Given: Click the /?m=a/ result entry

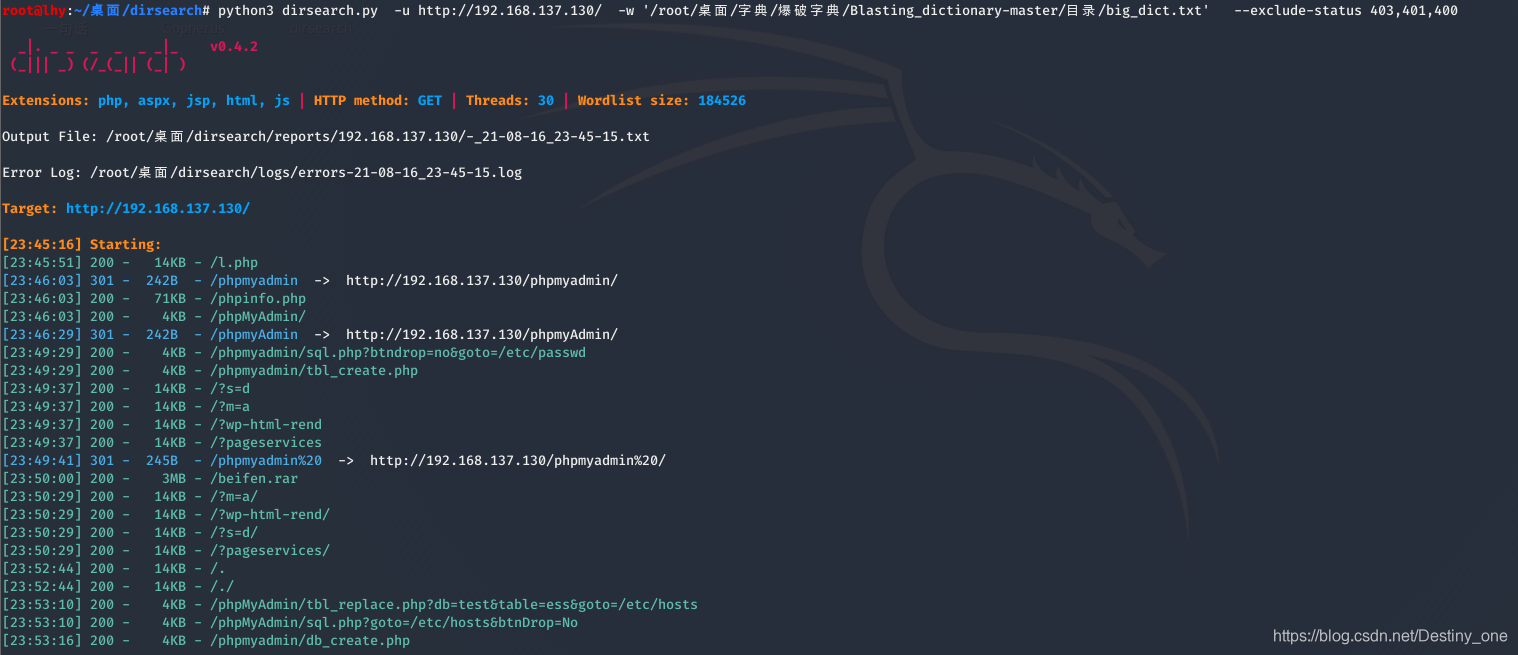Looking at the screenshot, I should tap(234, 496).
